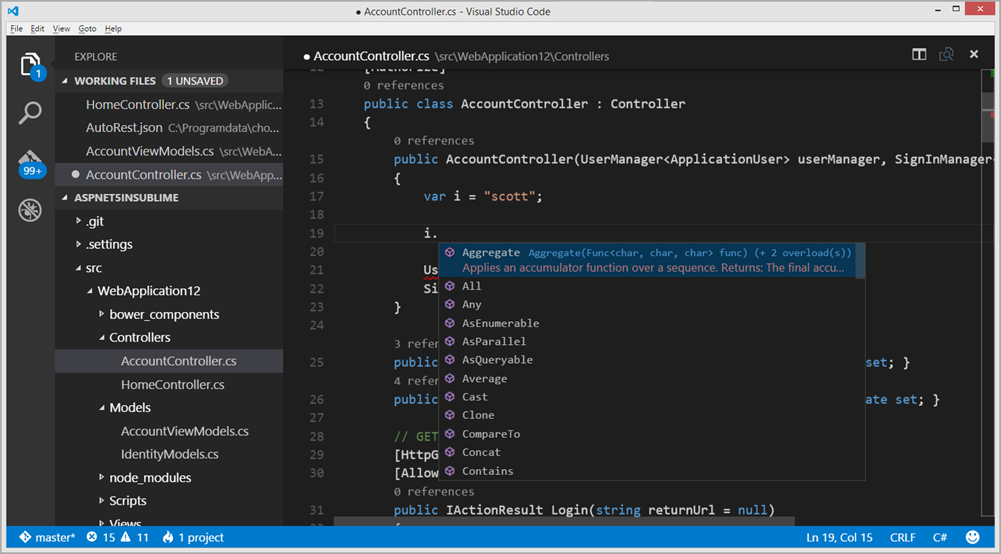The height and width of the screenshot is (554, 1001).
Task: Open the Search view icon
Action: (30, 113)
